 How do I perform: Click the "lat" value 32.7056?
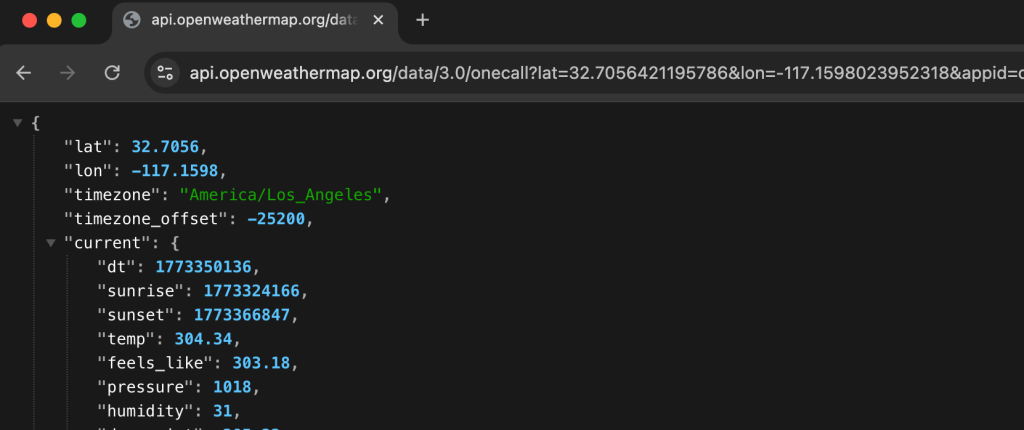pyautogui.click(x=168, y=146)
